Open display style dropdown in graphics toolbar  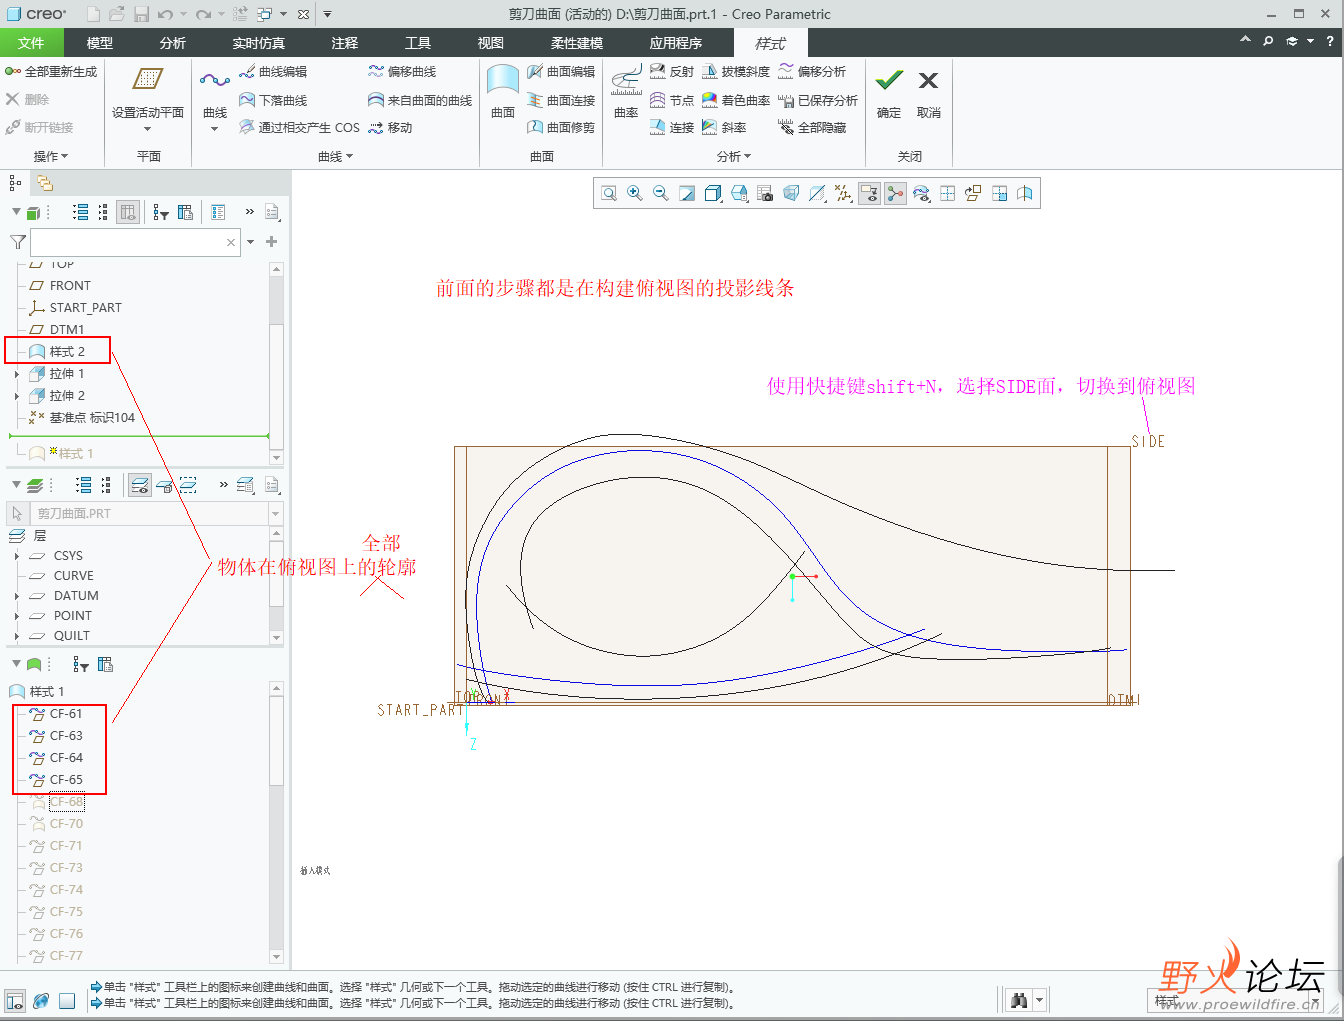pyautogui.click(x=713, y=194)
